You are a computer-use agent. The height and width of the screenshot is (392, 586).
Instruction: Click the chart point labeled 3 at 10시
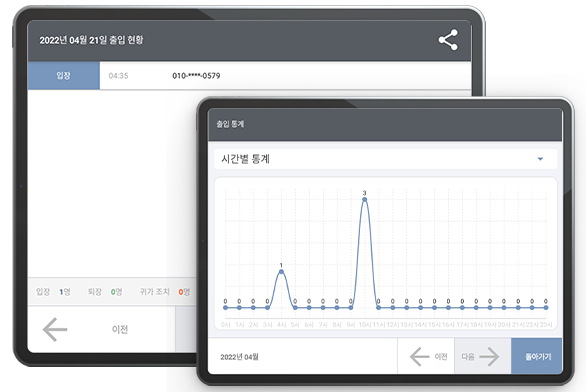tap(364, 200)
